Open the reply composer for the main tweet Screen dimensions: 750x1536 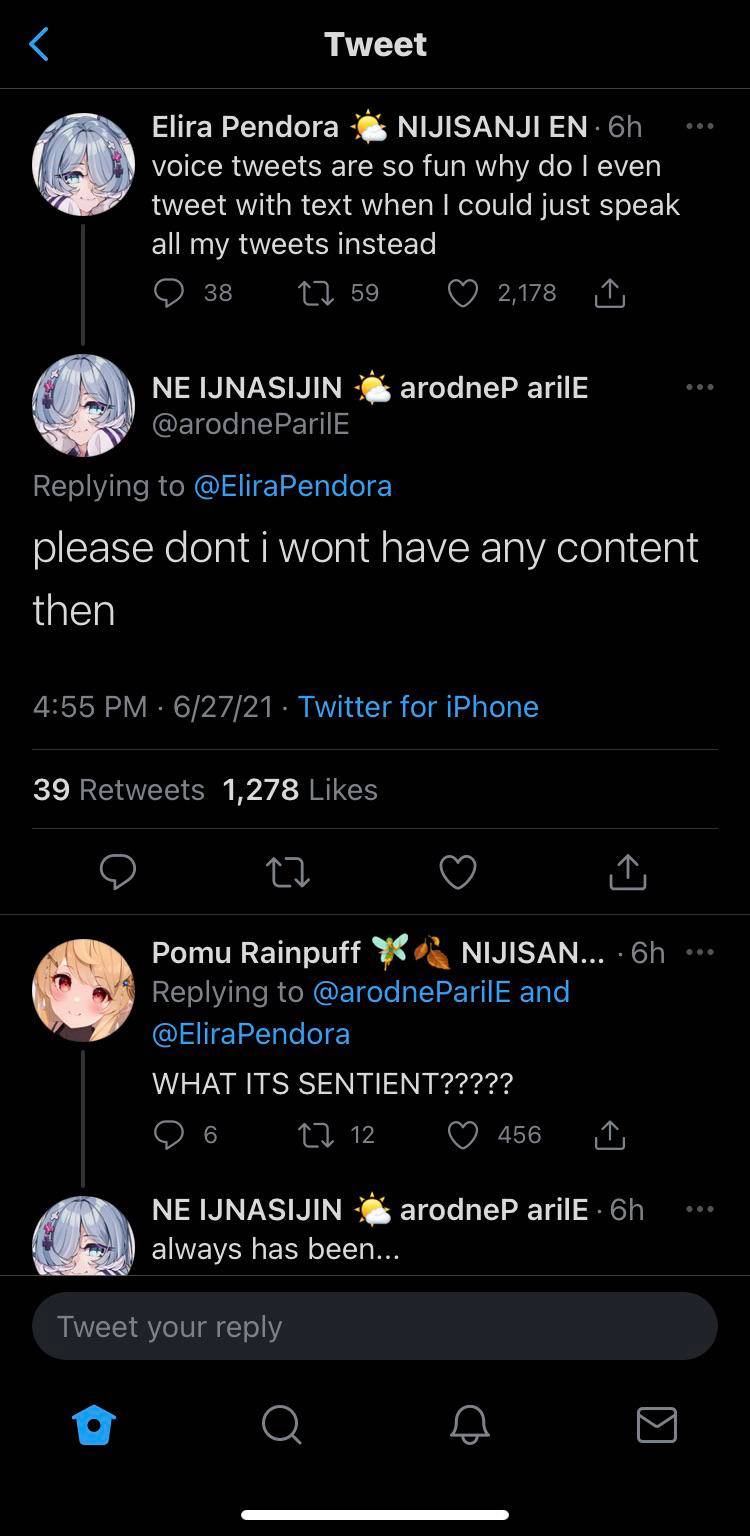point(118,871)
